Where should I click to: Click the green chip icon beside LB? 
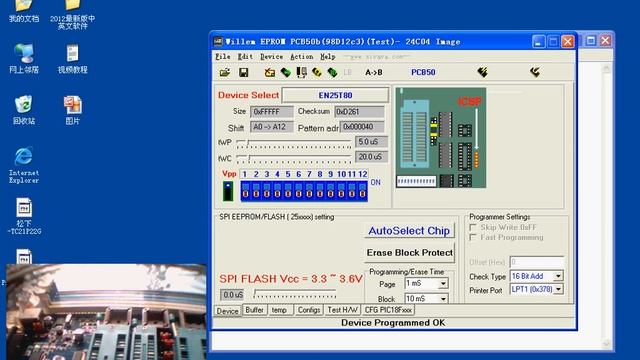[x=332, y=73]
